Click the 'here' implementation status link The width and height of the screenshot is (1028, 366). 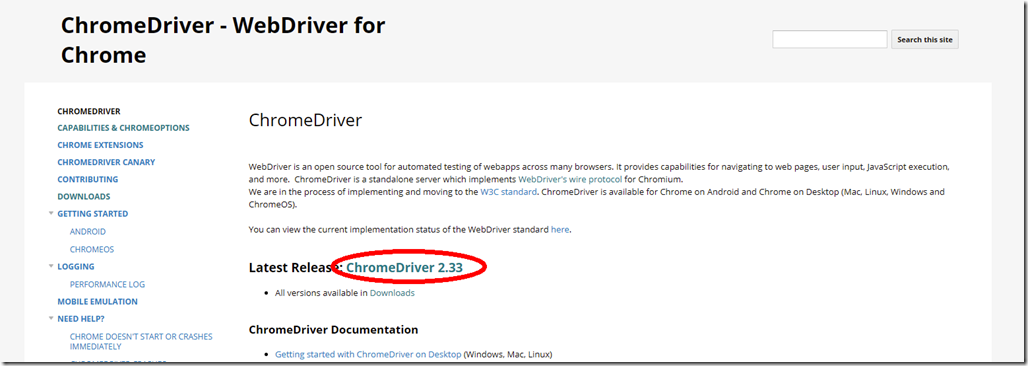[560, 230]
